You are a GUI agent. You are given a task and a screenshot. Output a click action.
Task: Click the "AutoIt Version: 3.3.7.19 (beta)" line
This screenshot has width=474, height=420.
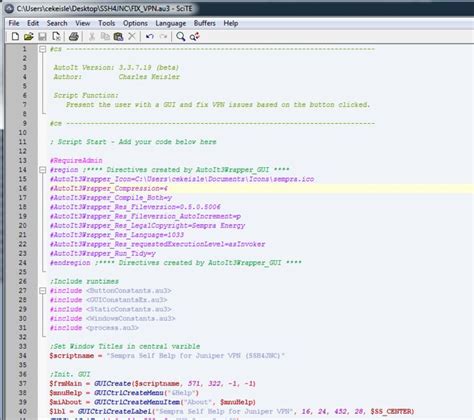(116, 67)
